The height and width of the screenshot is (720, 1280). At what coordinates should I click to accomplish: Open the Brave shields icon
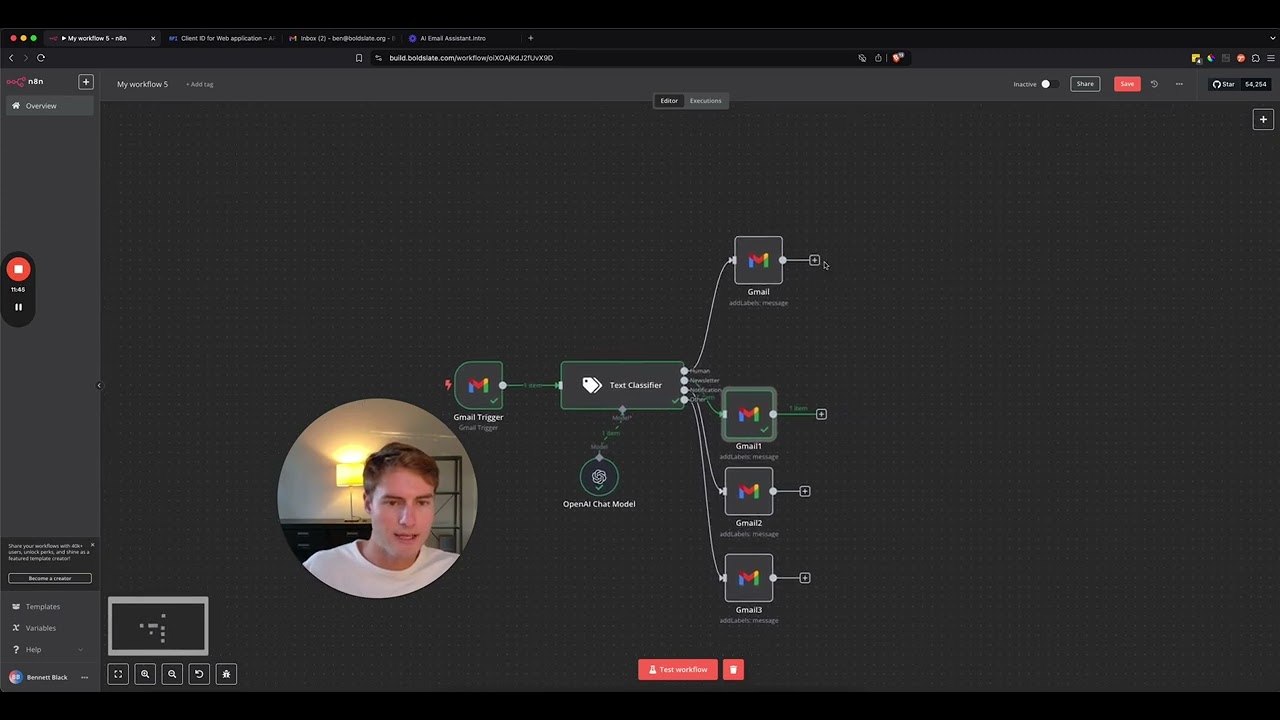pos(897,58)
